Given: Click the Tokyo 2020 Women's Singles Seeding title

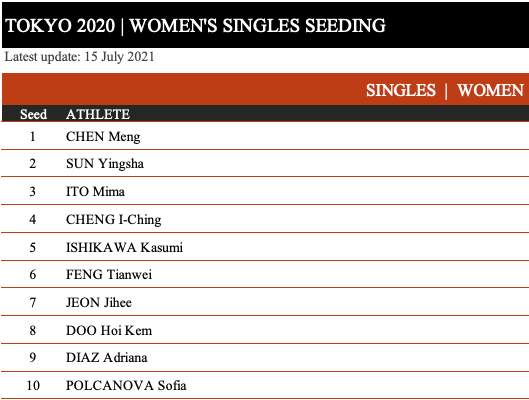Looking at the screenshot, I should pos(195,26).
